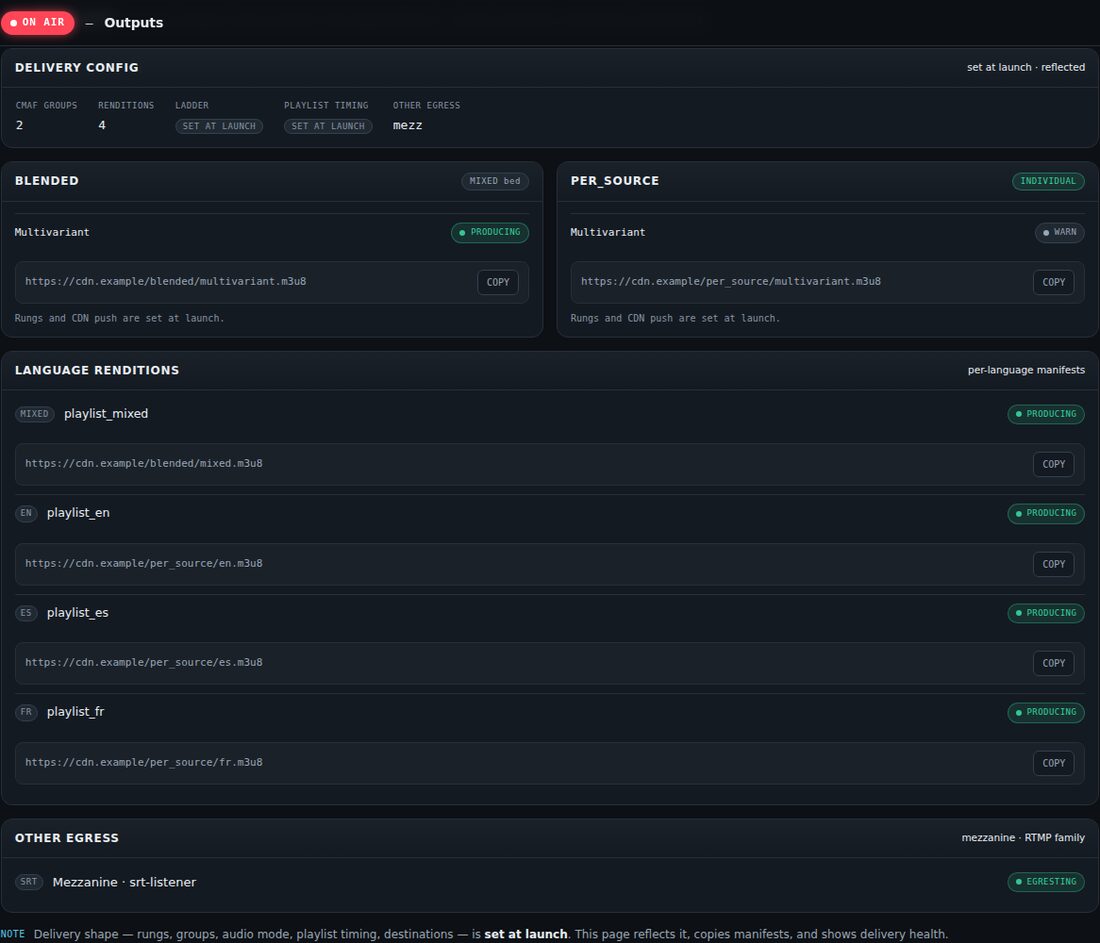
Task: Click the MIXED language tag
Action: [x=34, y=414]
